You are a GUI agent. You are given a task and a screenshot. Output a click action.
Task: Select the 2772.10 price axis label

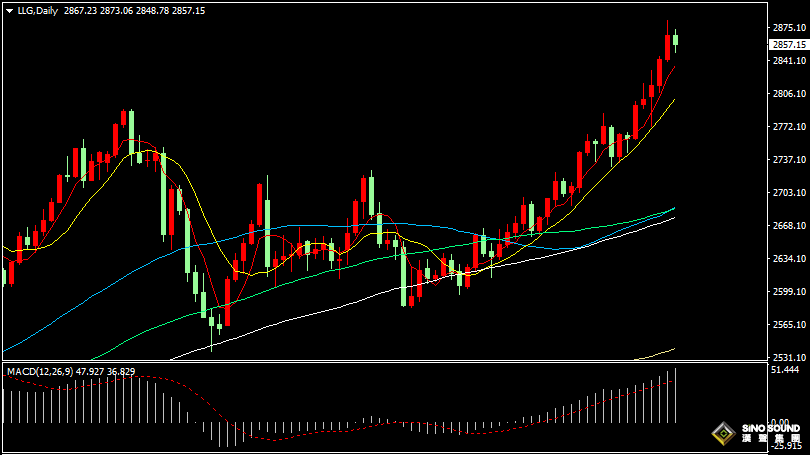(789, 127)
